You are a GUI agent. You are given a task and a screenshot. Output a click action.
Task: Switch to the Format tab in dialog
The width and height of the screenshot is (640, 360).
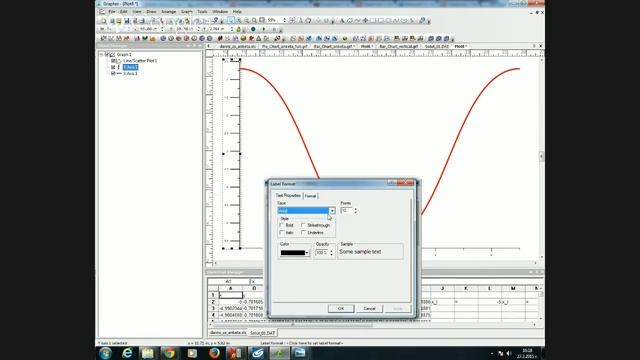pyautogui.click(x=310, y=196)
